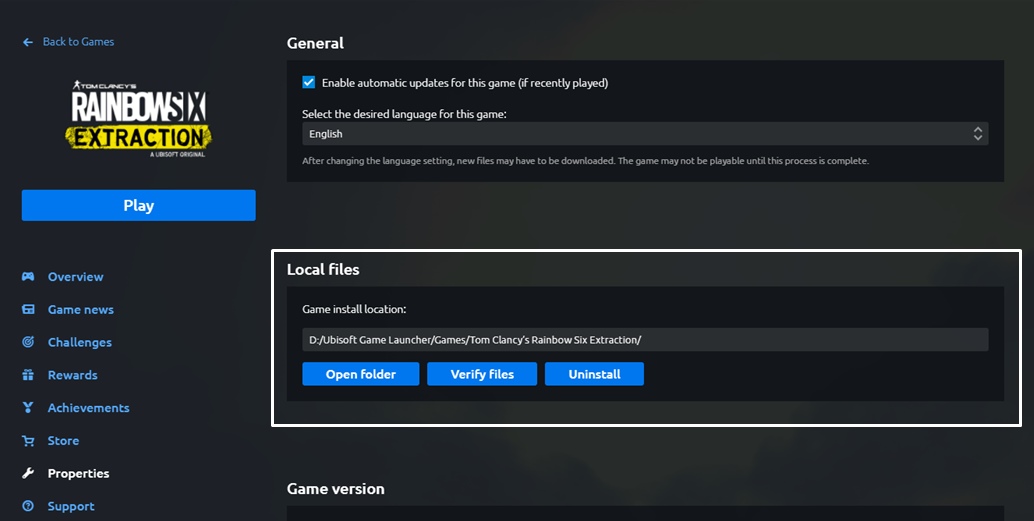Click the Verify files button

click(x=482, y=374)
